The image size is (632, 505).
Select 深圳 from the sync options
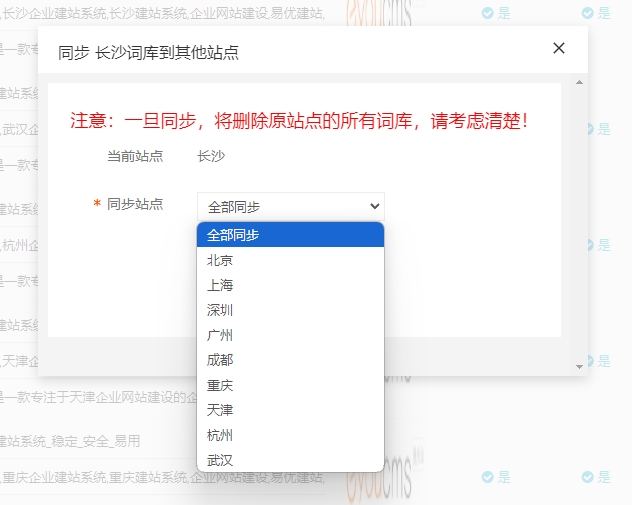point(290,310)
